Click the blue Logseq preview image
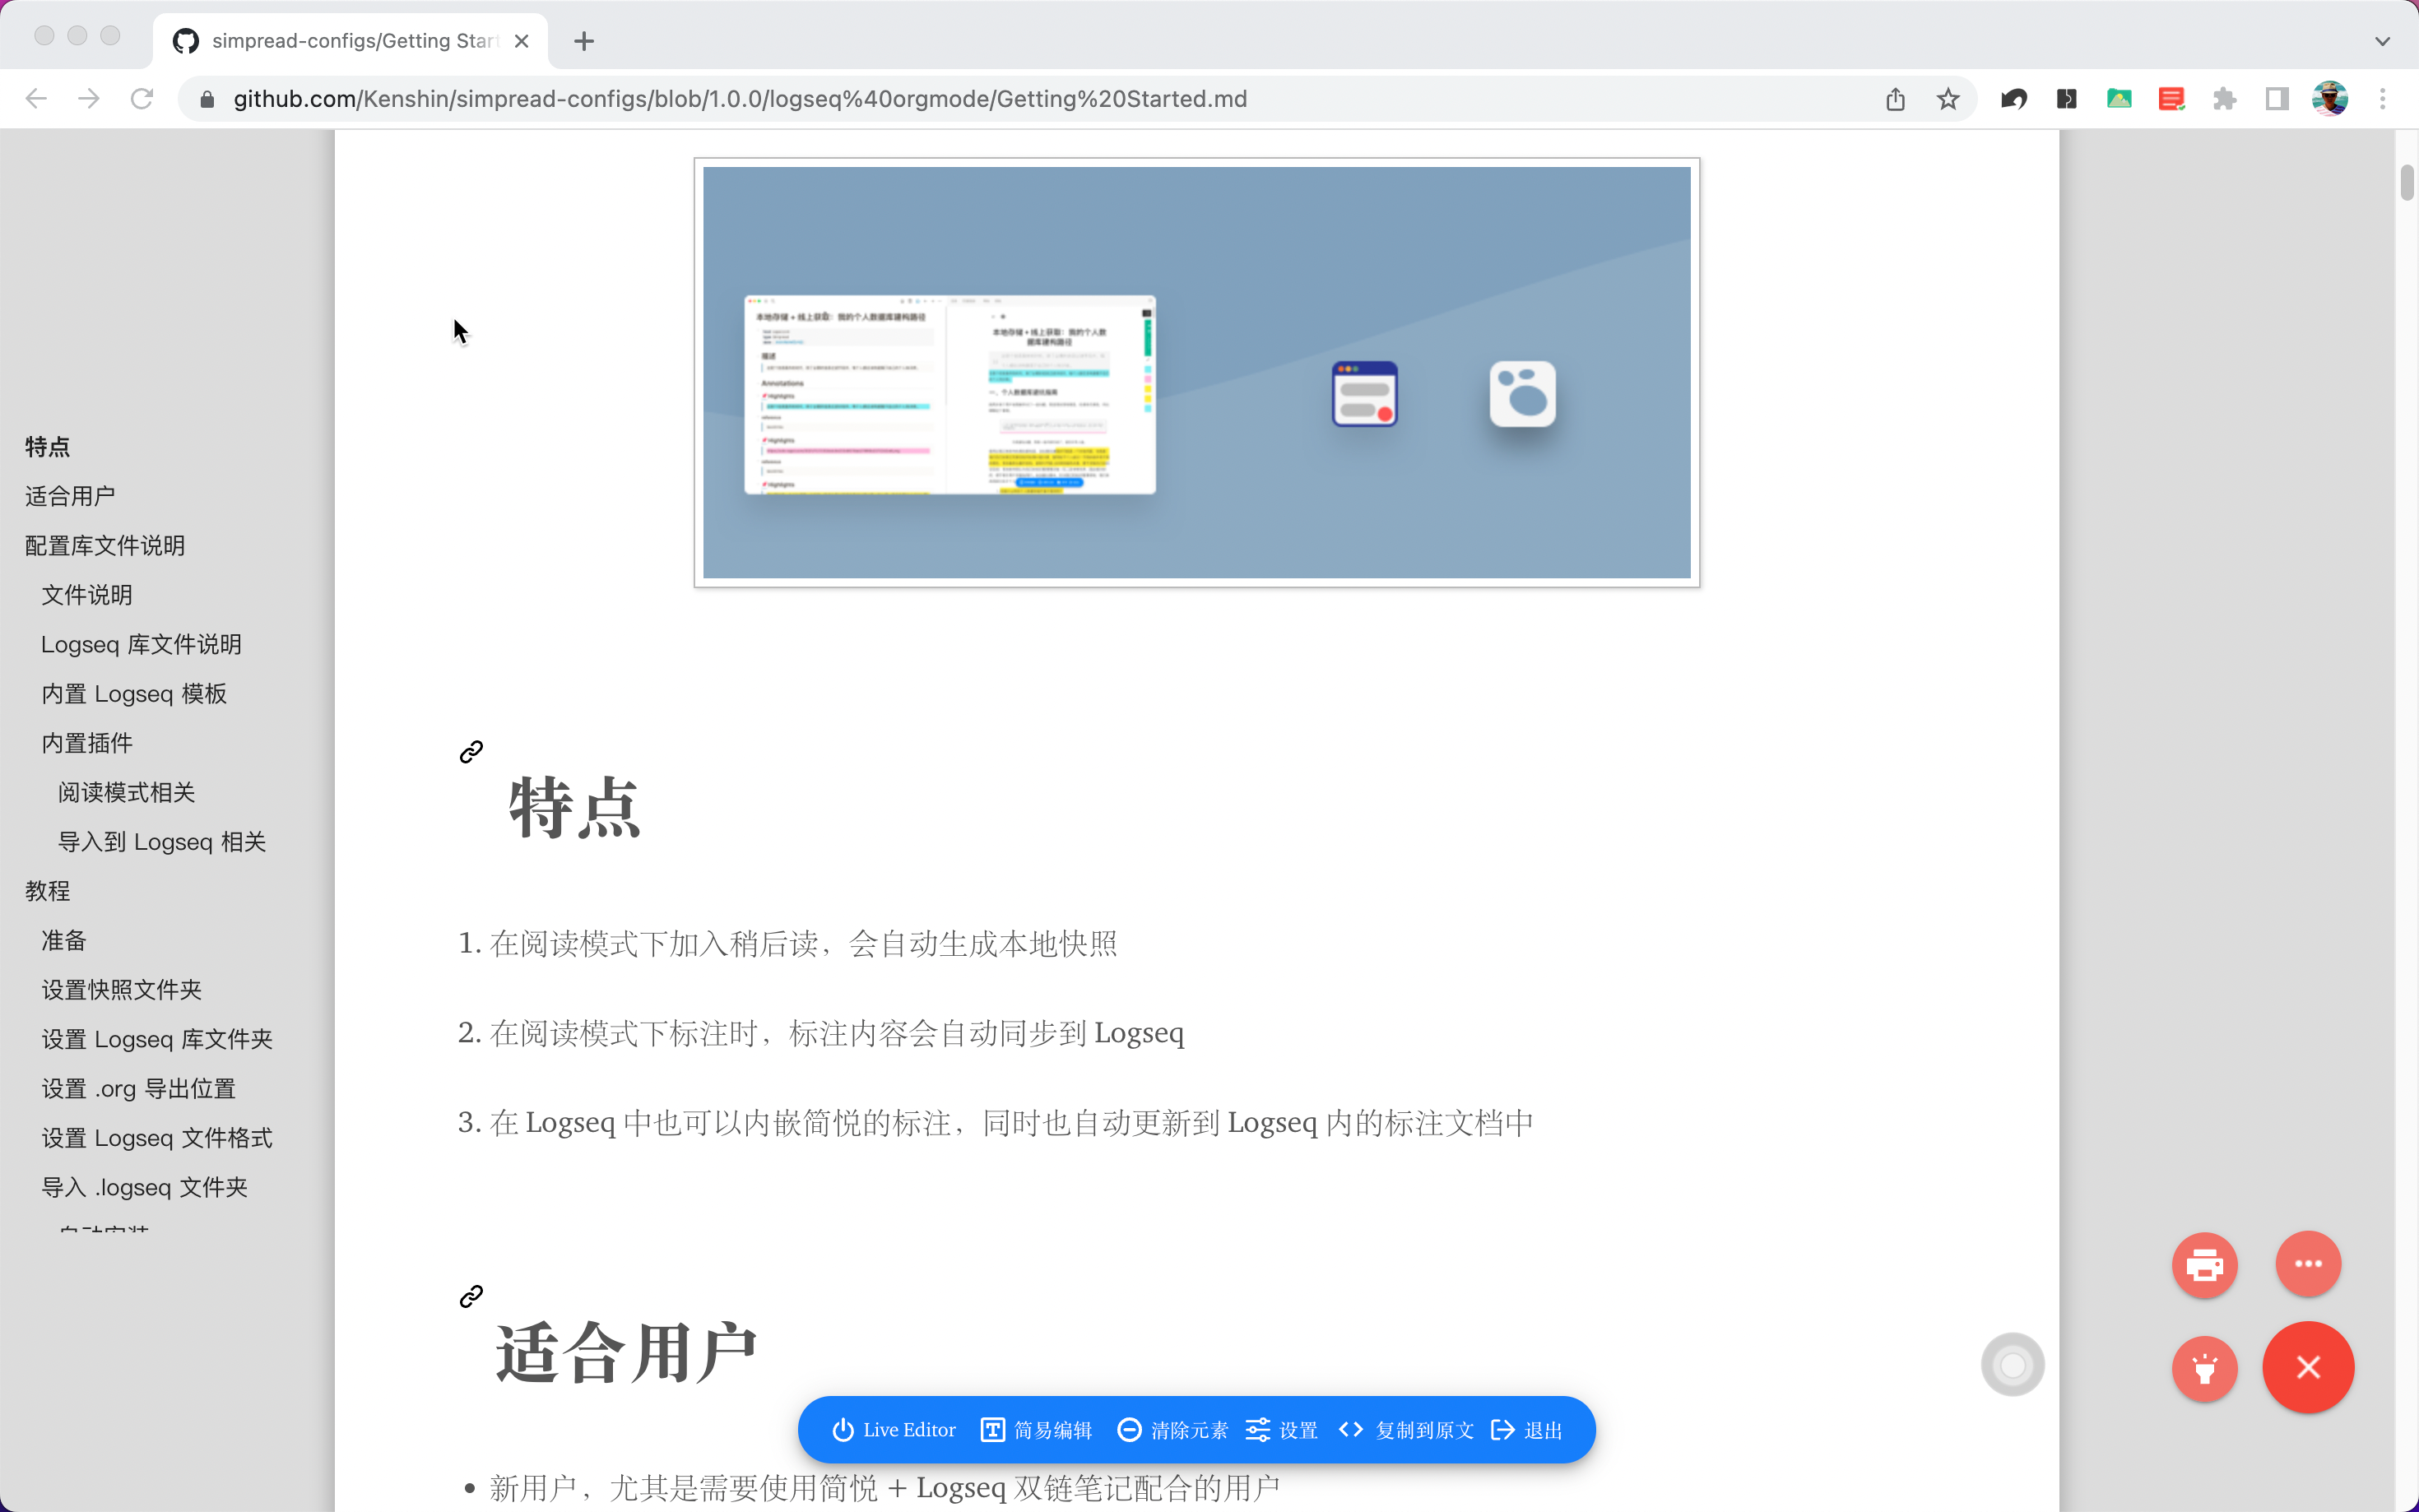The width and height of the screenshot is (2419, 1512). click(1196, 372)
